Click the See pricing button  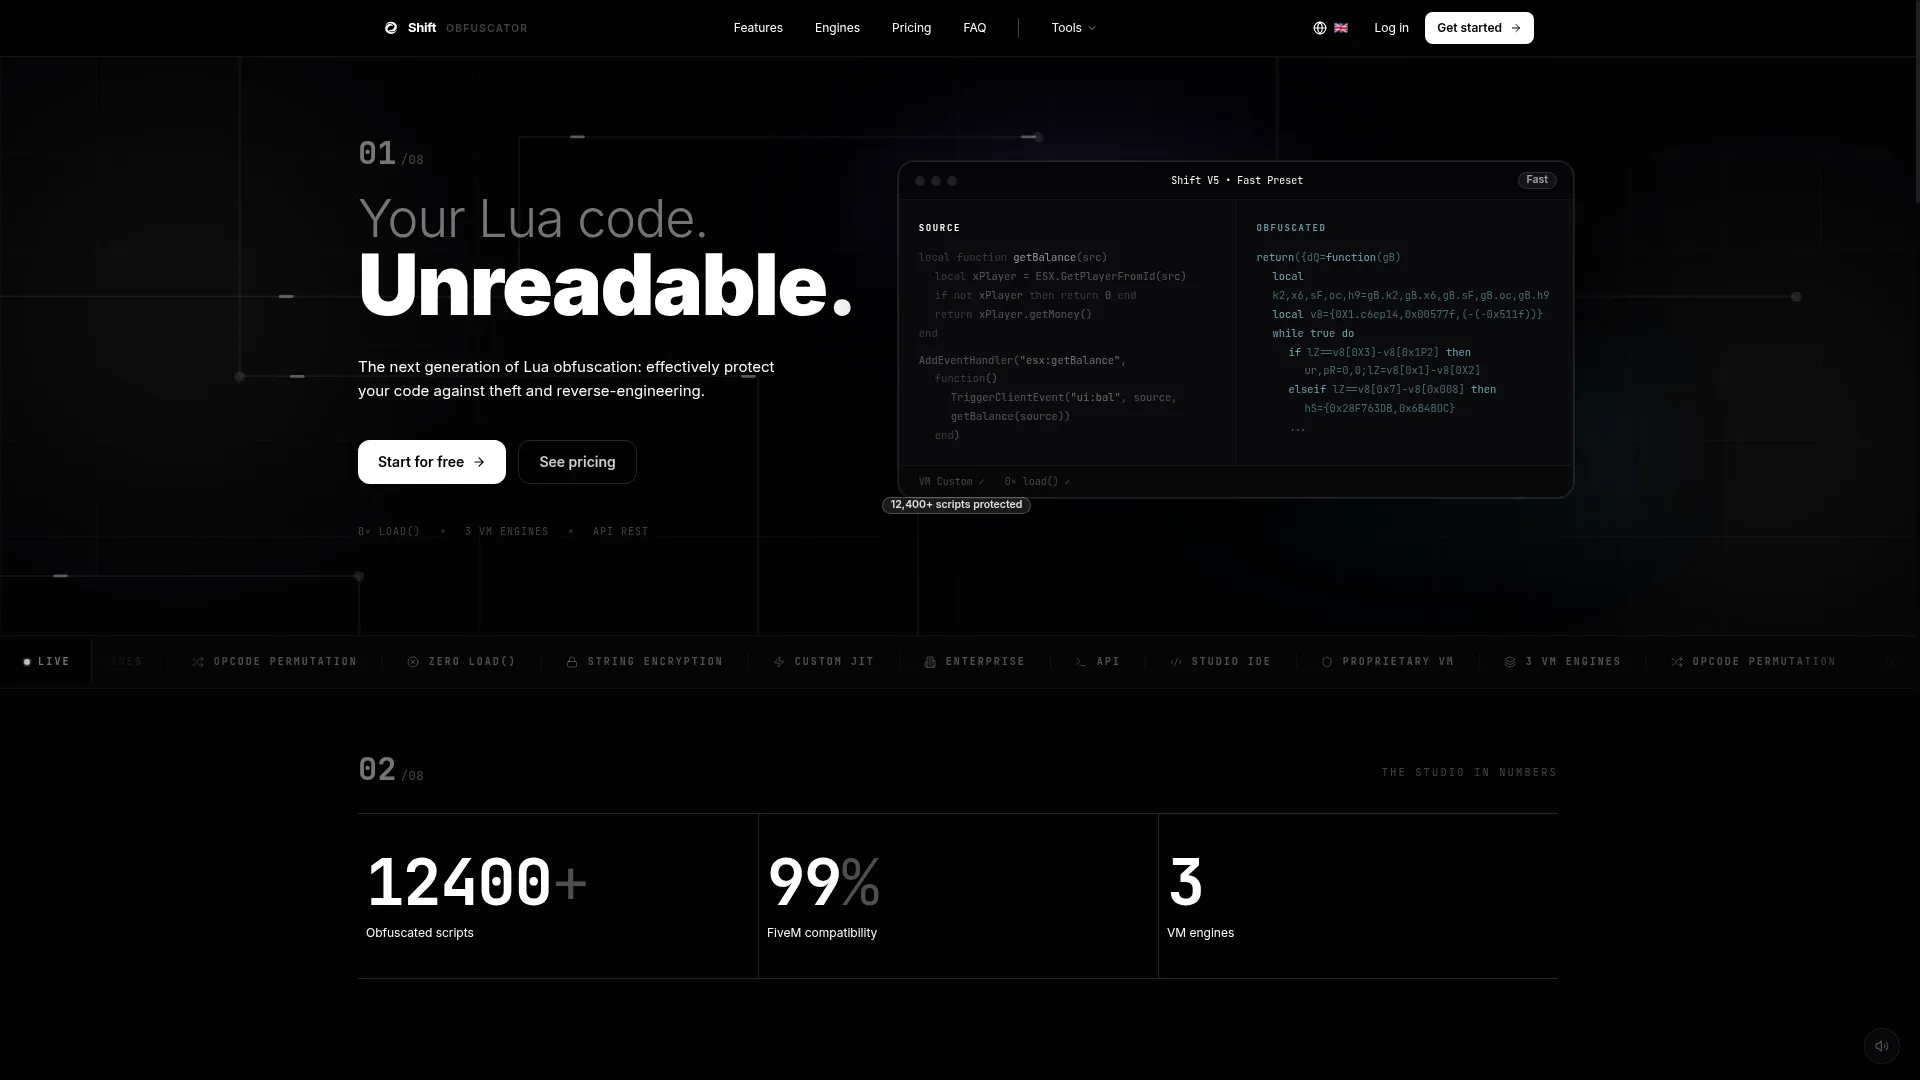pyautogui.click(x=577, y=462)
